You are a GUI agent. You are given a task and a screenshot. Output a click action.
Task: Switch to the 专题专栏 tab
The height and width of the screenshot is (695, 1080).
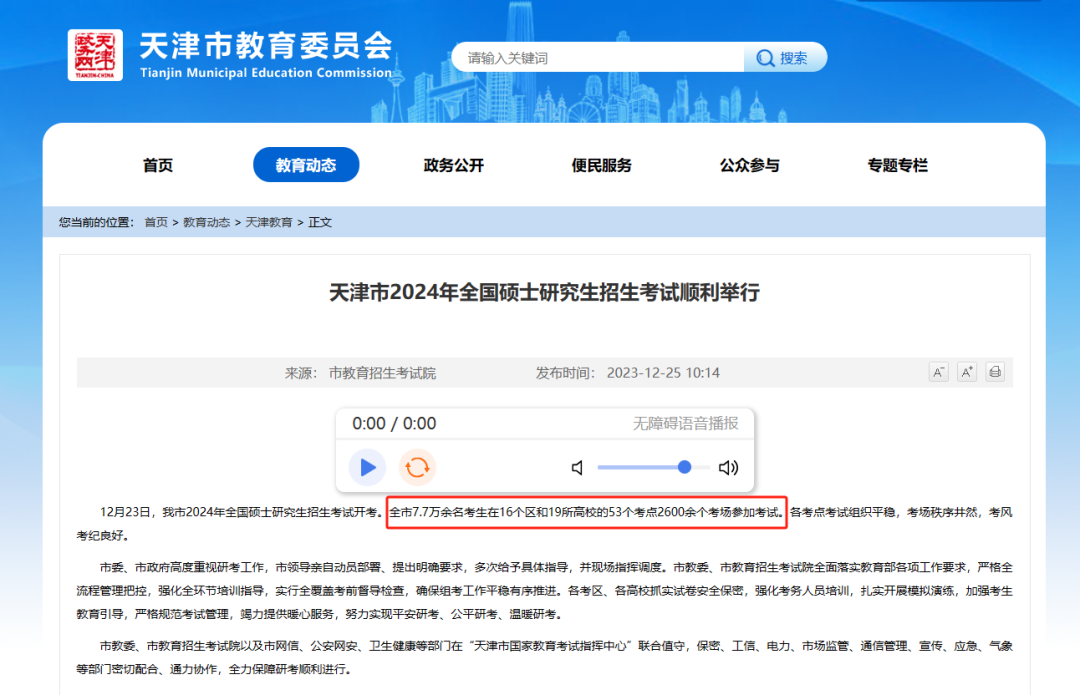coord(897,165)
